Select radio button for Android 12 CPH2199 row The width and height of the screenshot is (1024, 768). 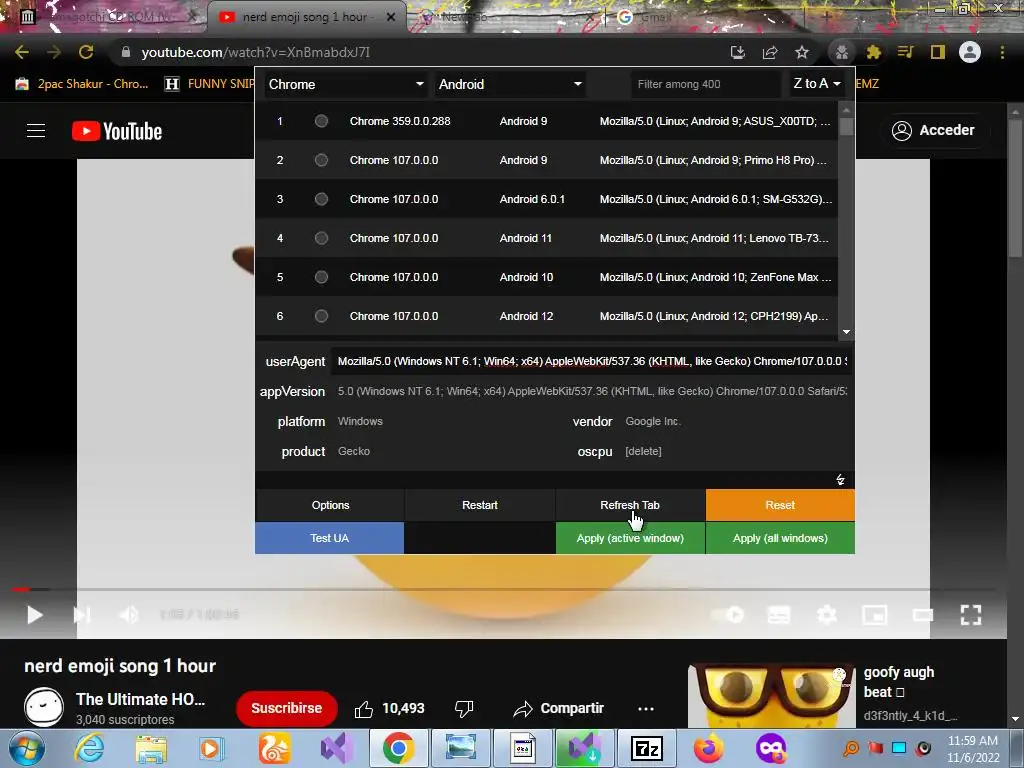[321, 316]
